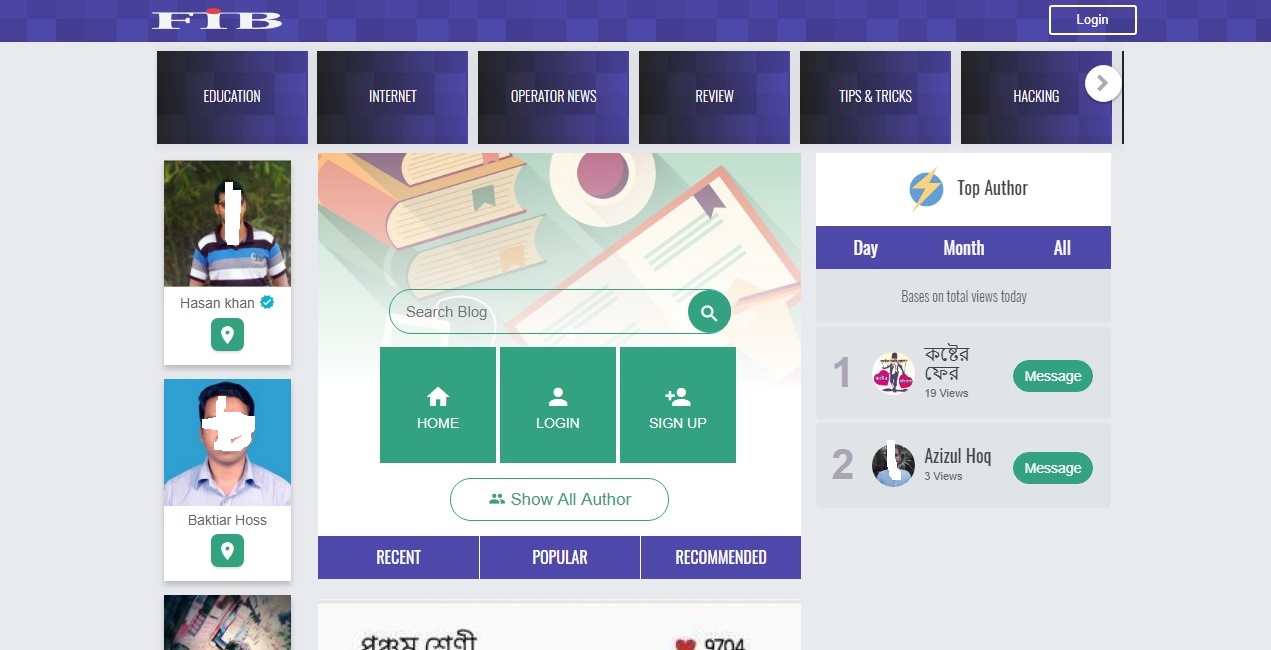Click the lightning bolt Top Author icon
The height and width of the screenshot is (650, 1271).
pos(926,189)
